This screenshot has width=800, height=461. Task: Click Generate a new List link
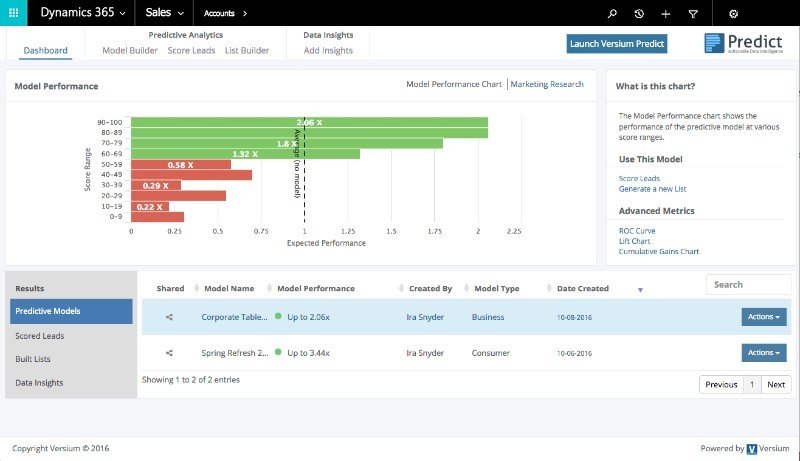(x=653, y=189)
